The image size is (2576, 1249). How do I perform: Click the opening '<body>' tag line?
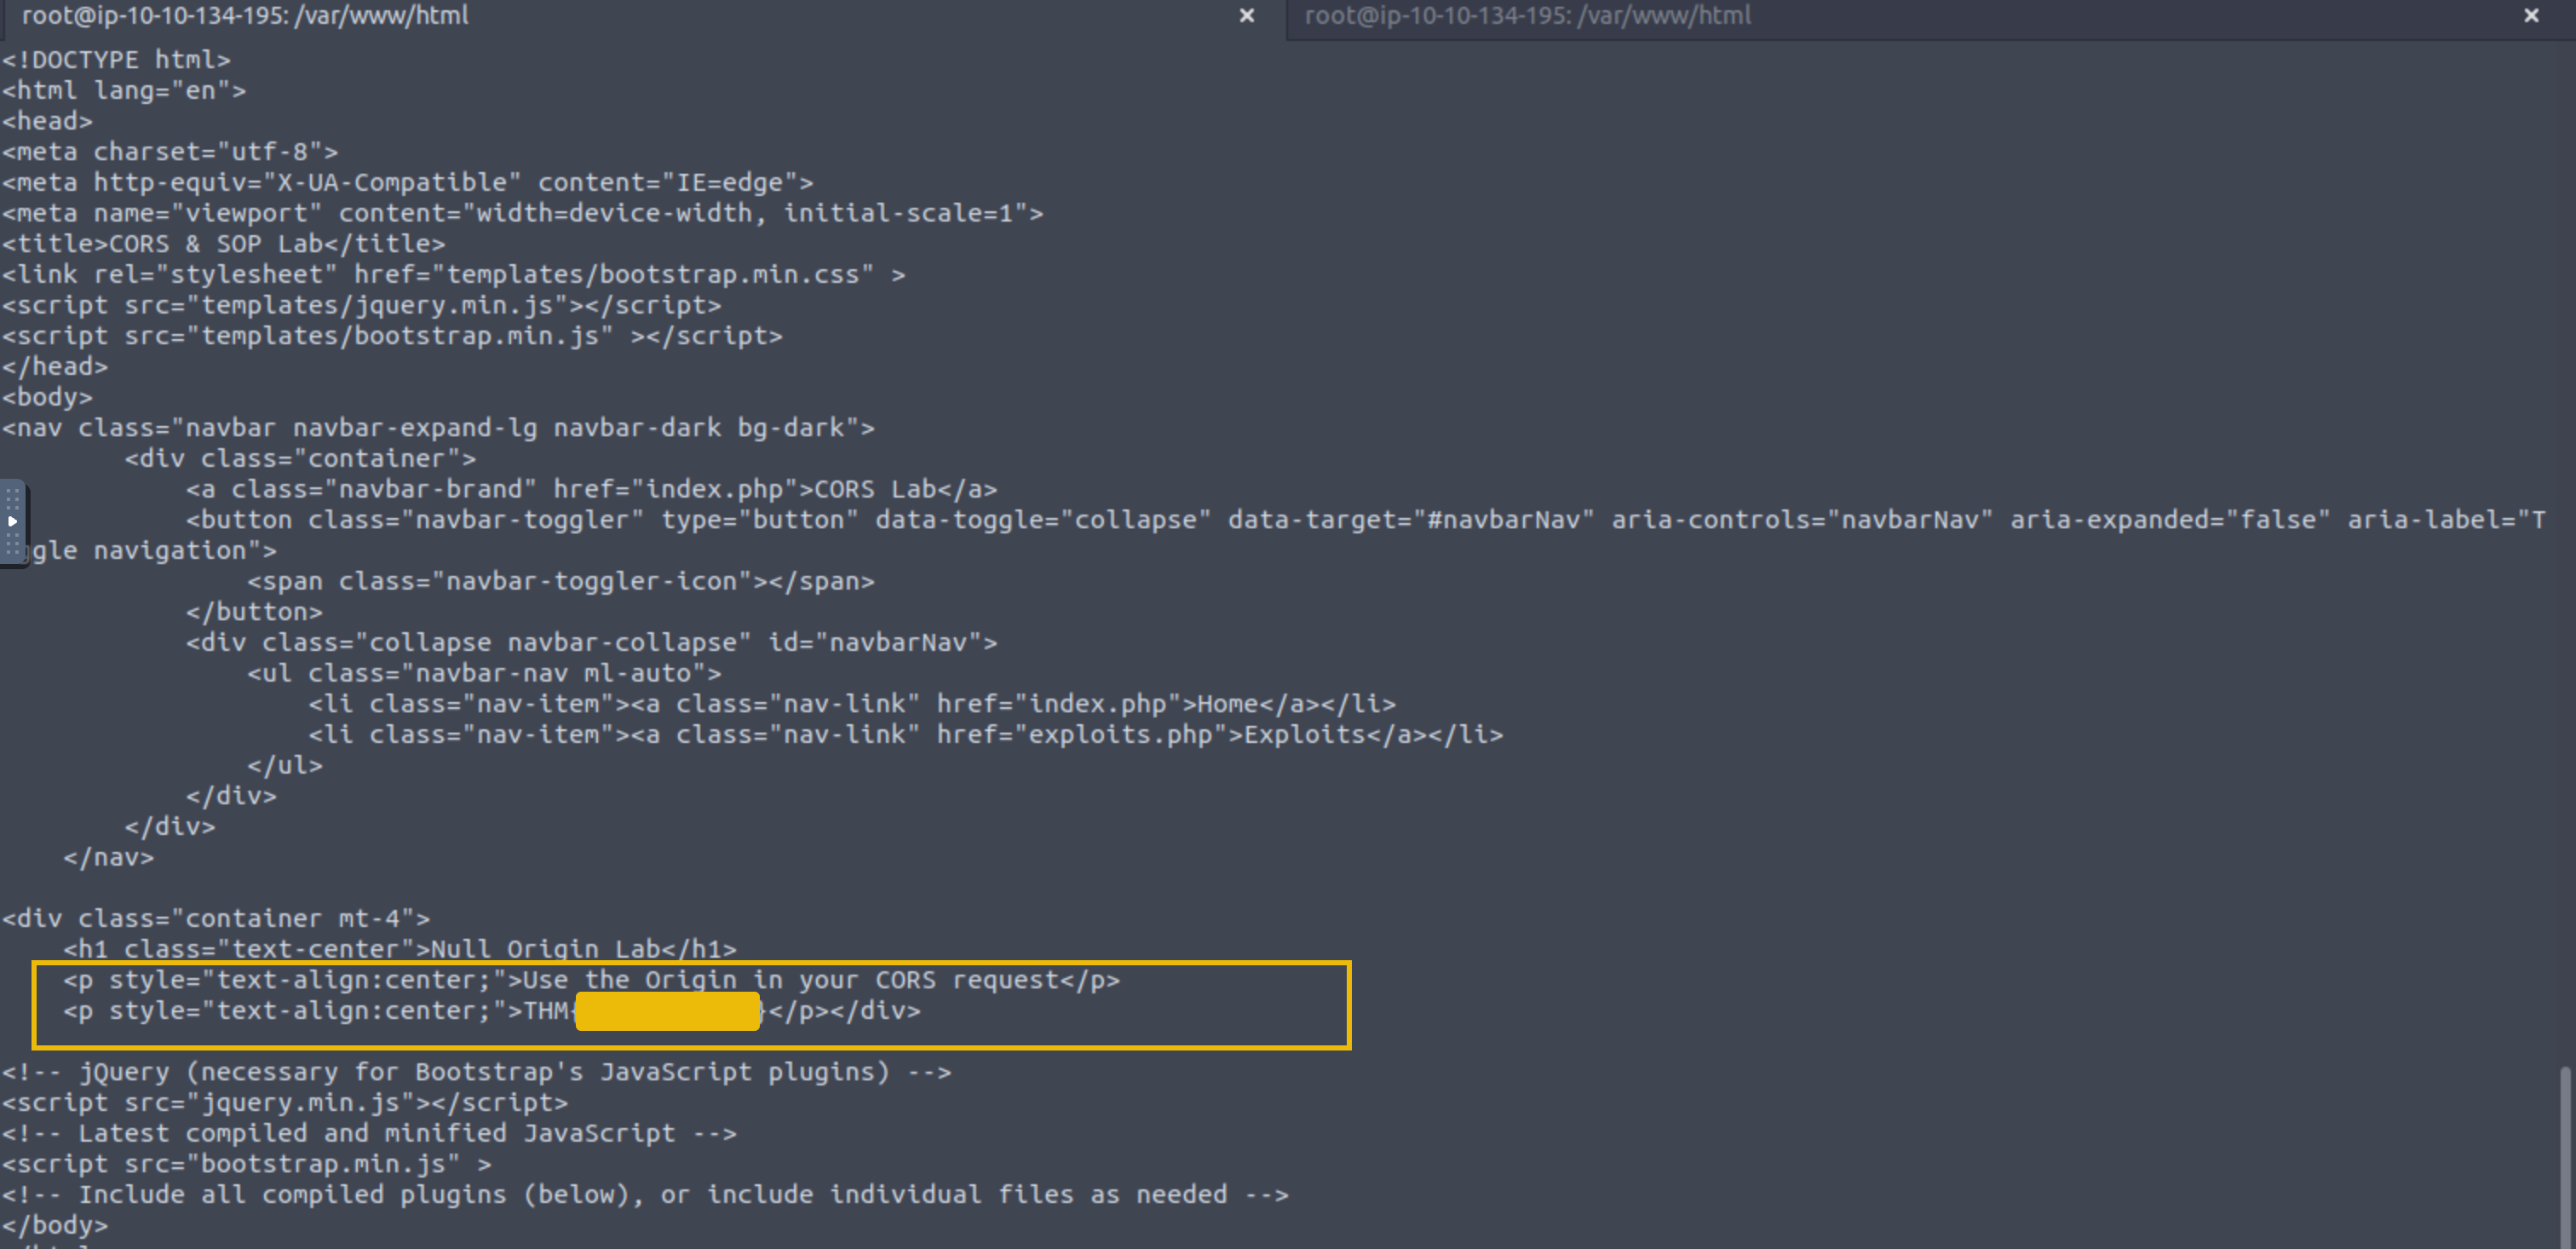pyautogui.click(x=47, y=397)
